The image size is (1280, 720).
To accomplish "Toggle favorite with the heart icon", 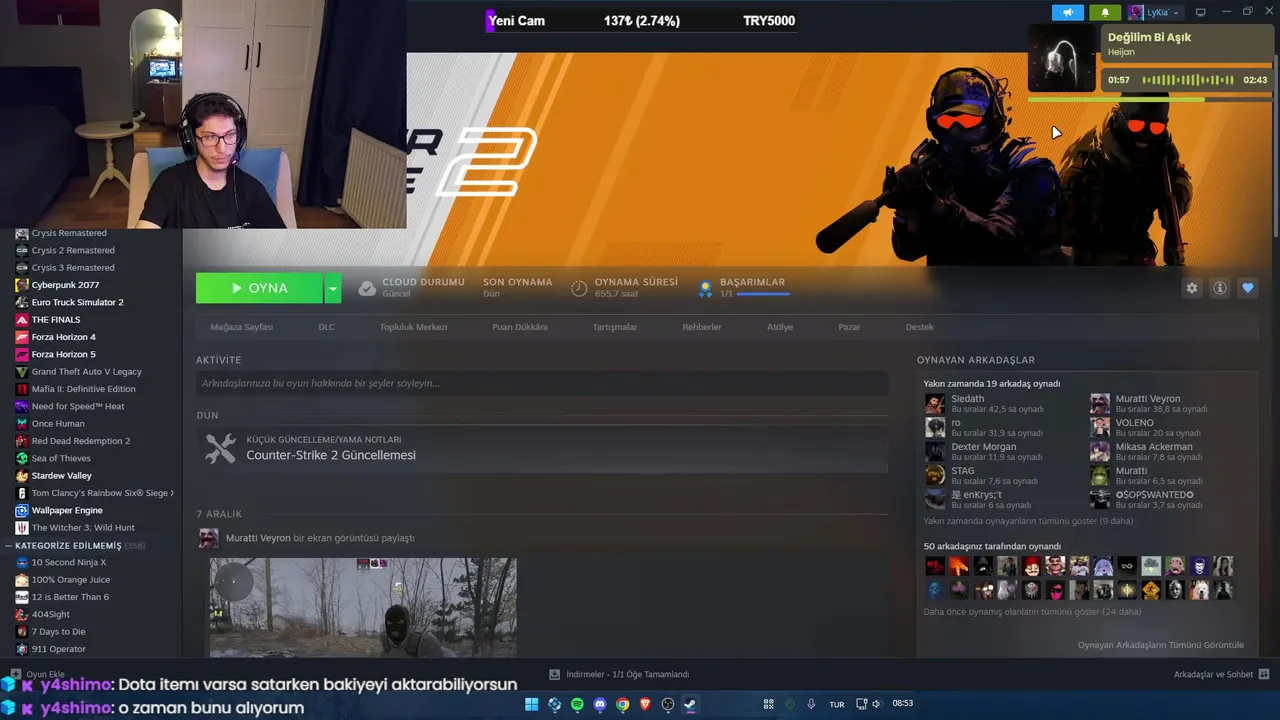I will click(1248, 288).
